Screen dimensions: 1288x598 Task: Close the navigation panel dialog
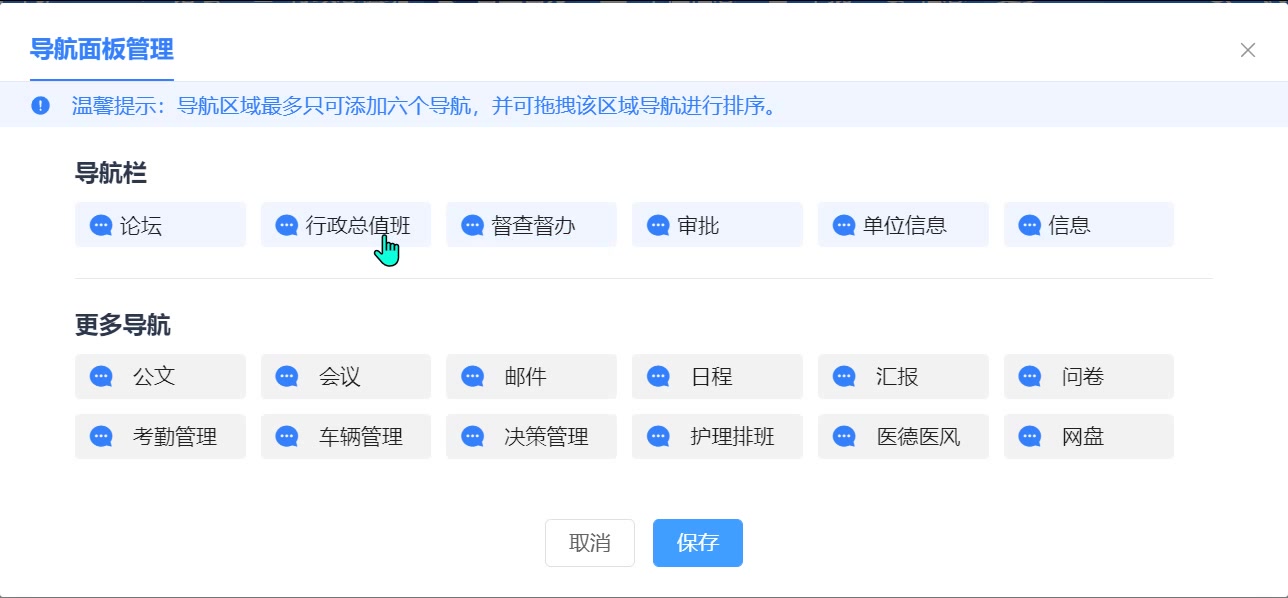point(1247,50)
